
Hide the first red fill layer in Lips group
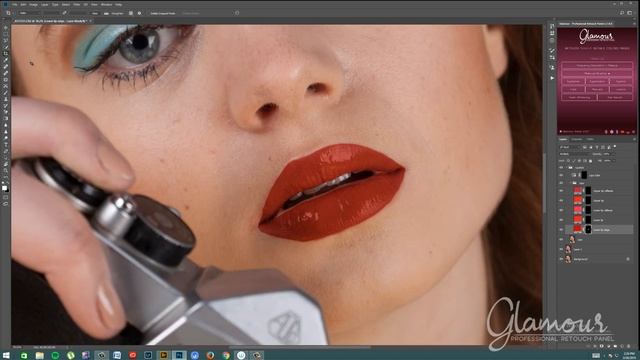click(561, 191)
